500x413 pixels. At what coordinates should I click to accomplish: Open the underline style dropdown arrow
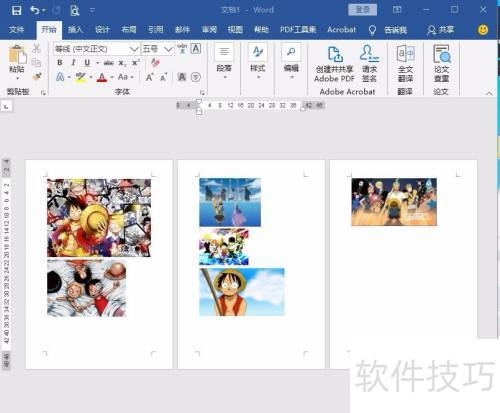pyautogui.click(x=98, y=63)
